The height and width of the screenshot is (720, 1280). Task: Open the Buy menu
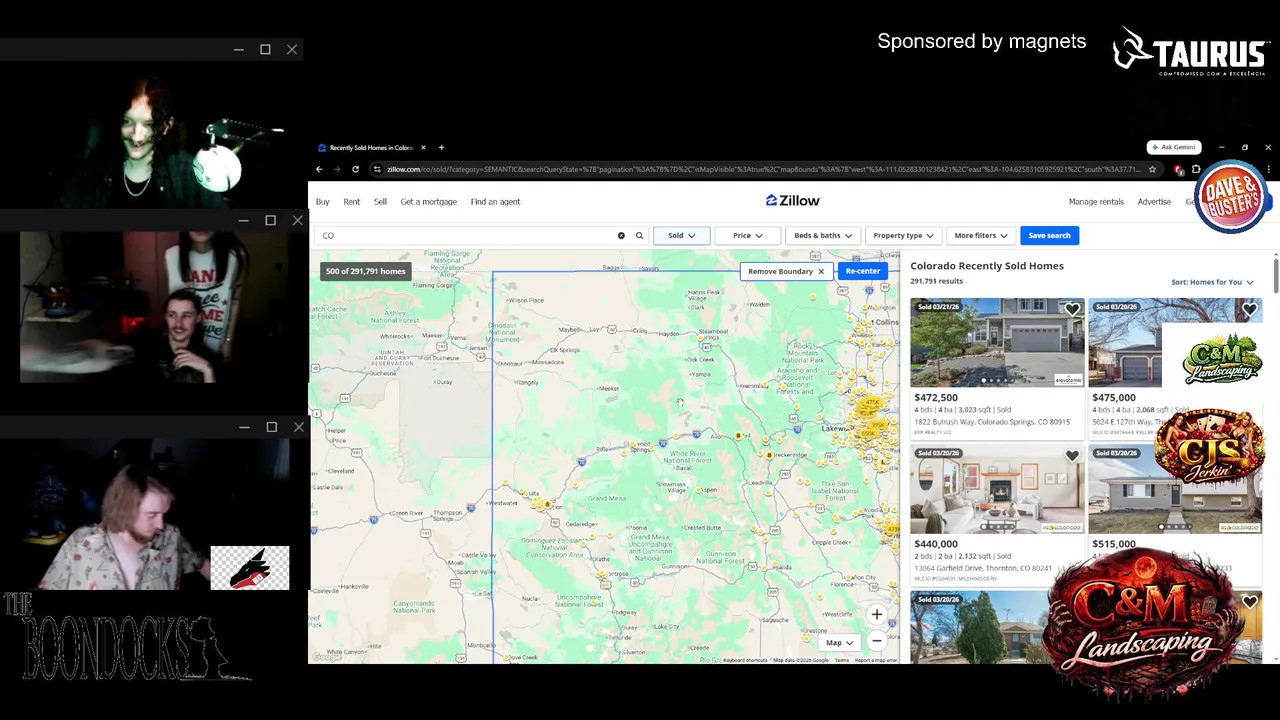323,202
